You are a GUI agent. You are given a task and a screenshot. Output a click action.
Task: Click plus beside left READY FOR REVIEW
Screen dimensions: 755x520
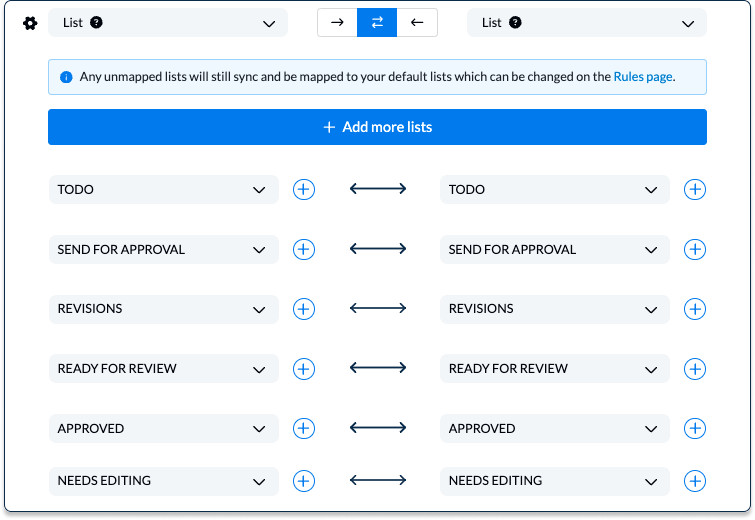click(304, 369)
